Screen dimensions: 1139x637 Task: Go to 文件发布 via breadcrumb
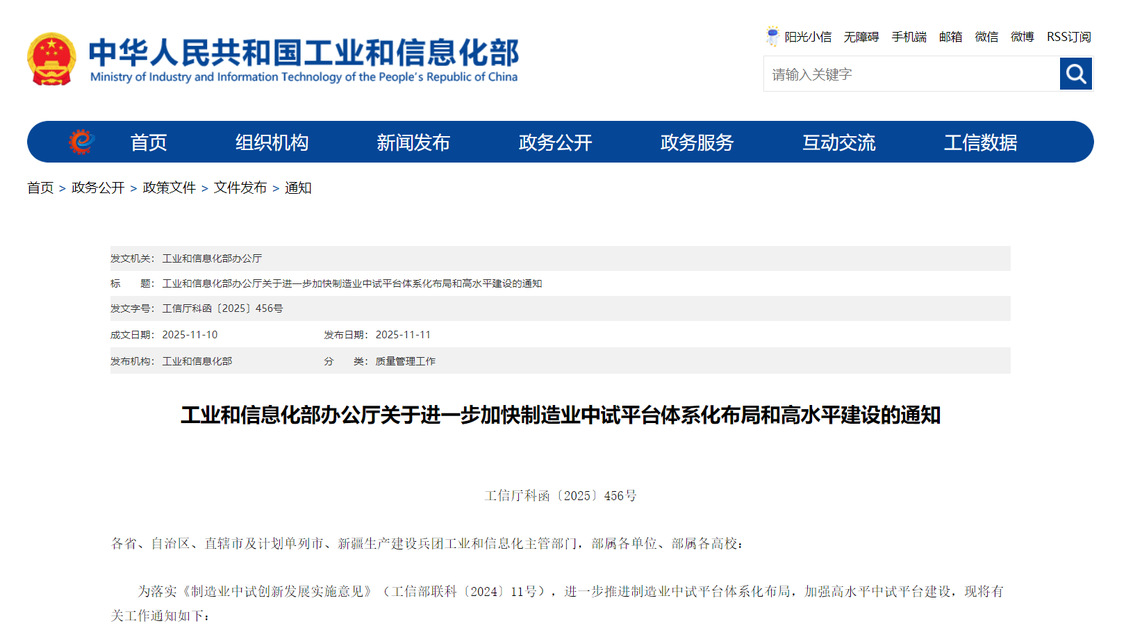[x=240, y=188]
